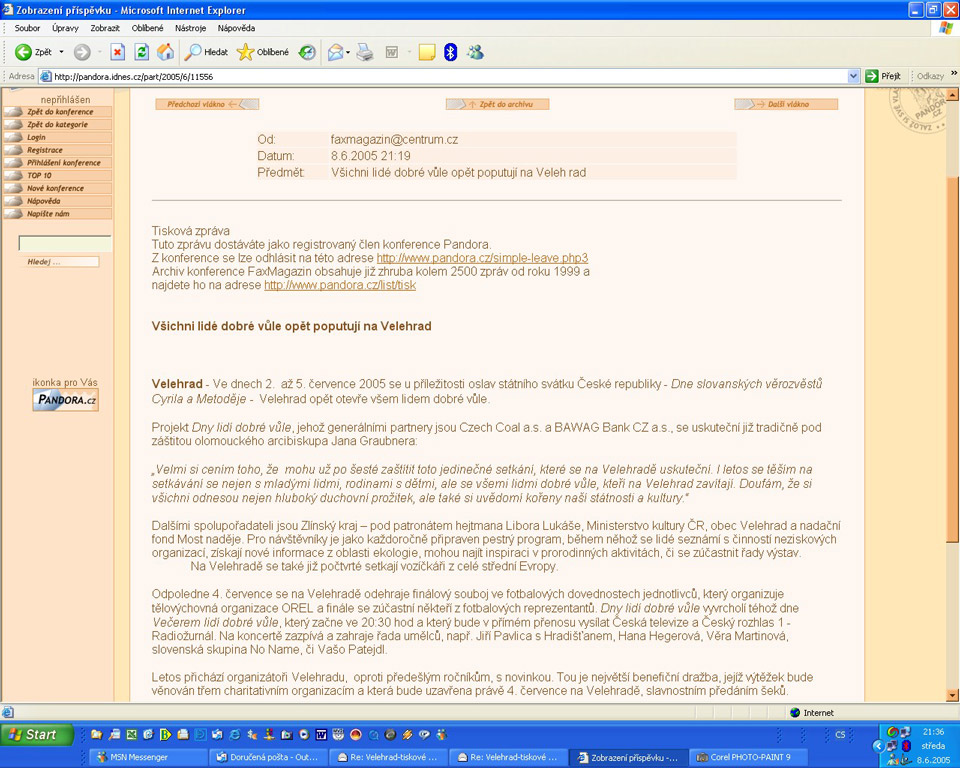Open Přihlášení konference in the sidebar
Viewport: 960px width, 768px height.
[58, 163]
